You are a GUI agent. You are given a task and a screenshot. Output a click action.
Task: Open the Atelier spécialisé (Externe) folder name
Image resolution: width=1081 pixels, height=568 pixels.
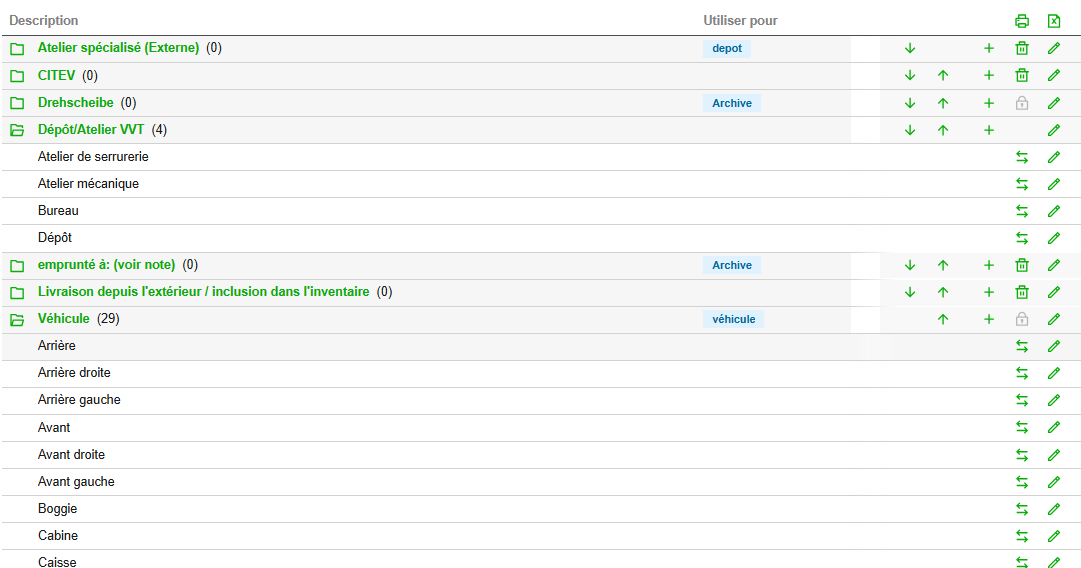click(118, 48)
